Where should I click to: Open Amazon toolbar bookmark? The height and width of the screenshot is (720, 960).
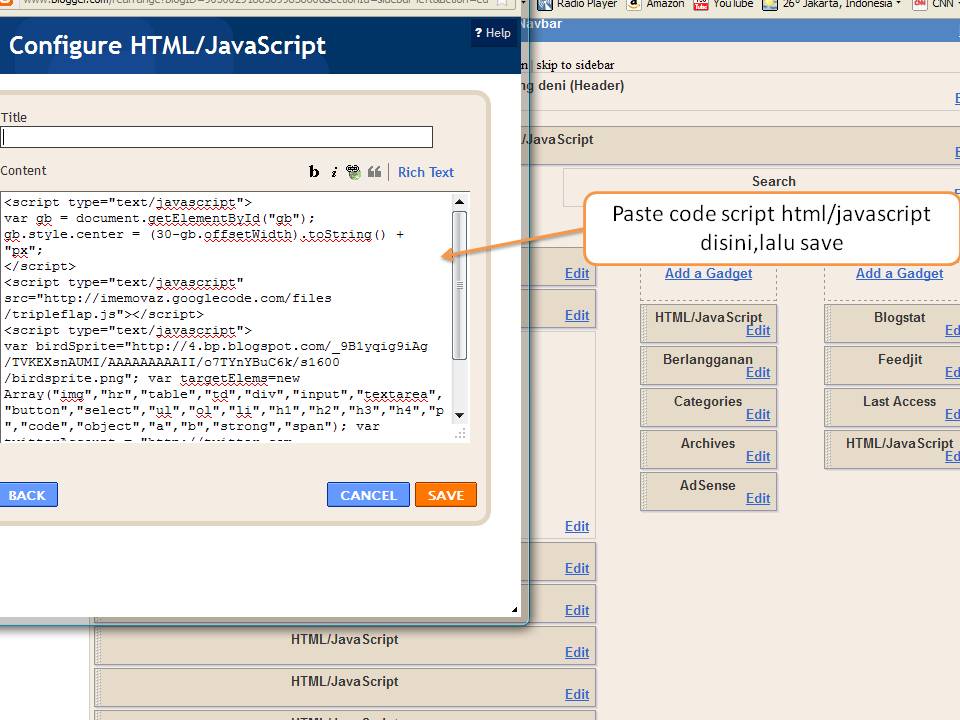(x=656, y=4)
